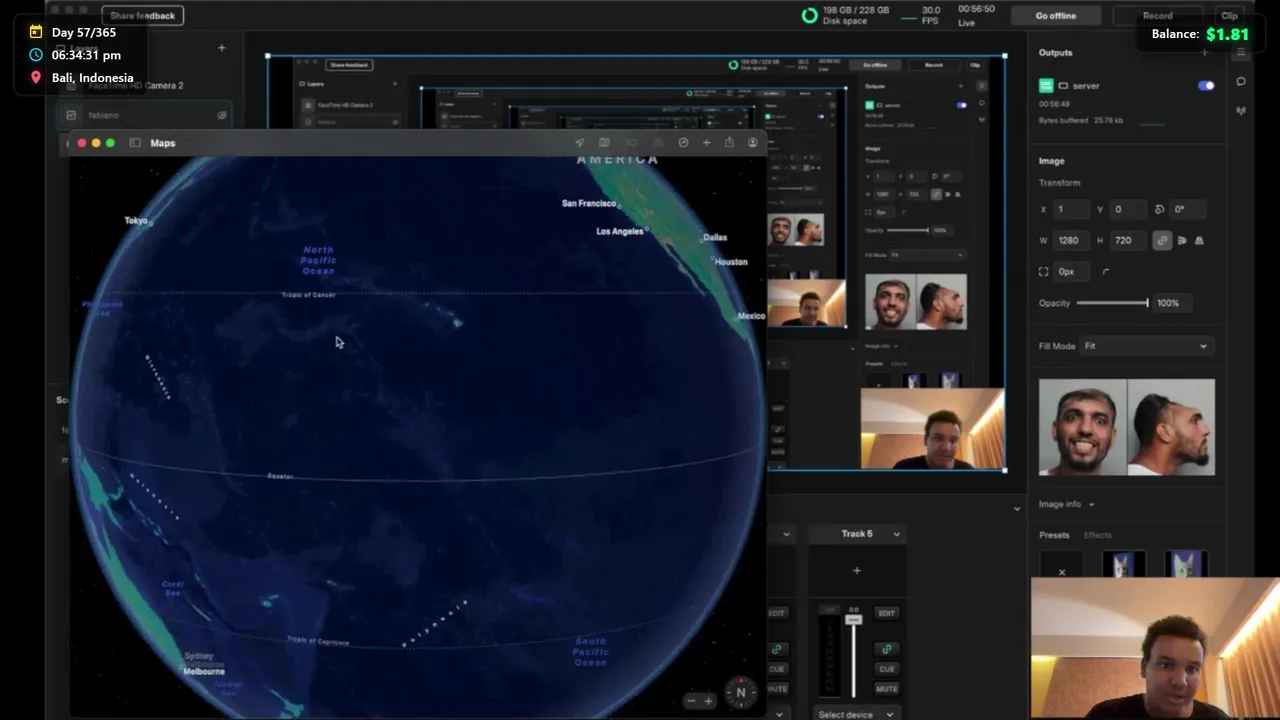Select the FaceTime HD Camera 2 layer

tap(145, 86)
